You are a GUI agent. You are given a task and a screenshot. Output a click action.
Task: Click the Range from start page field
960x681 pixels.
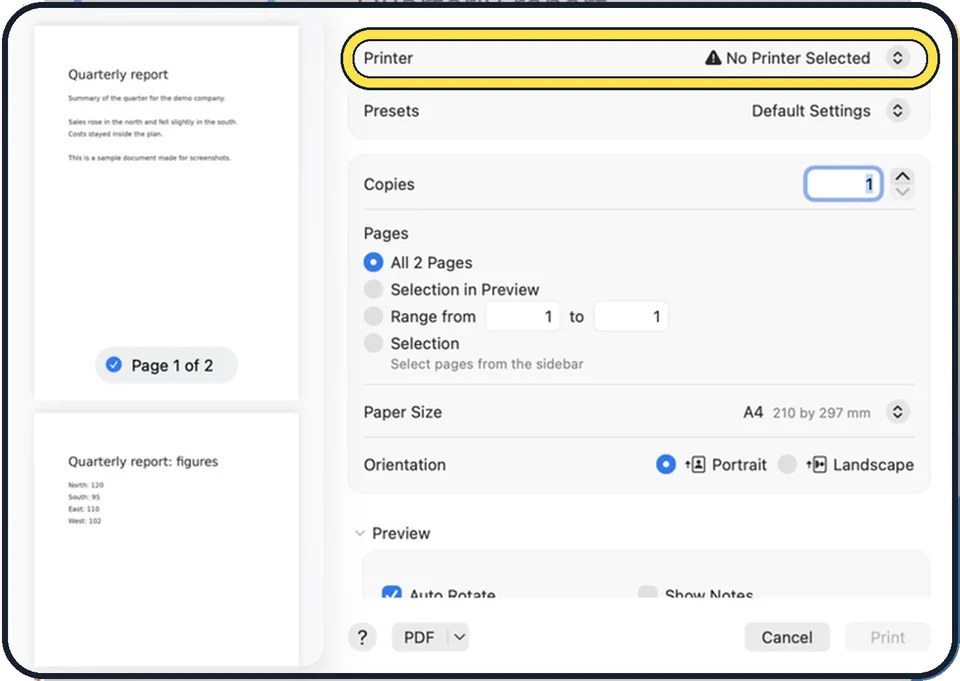tap(522, 317)
